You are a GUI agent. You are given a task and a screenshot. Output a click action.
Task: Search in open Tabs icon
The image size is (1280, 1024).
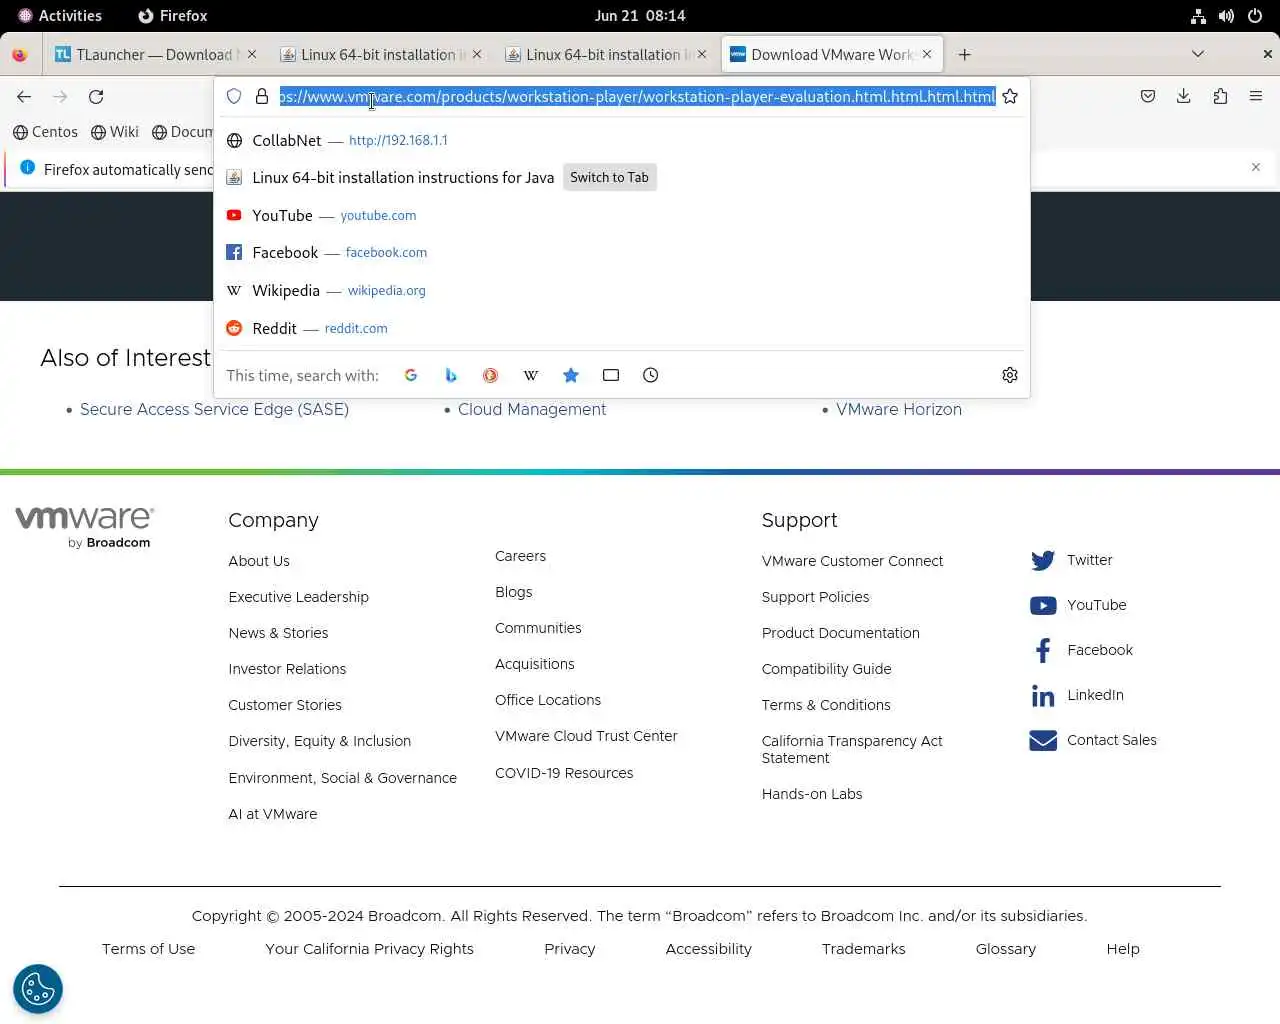click(x=611, y=375)
